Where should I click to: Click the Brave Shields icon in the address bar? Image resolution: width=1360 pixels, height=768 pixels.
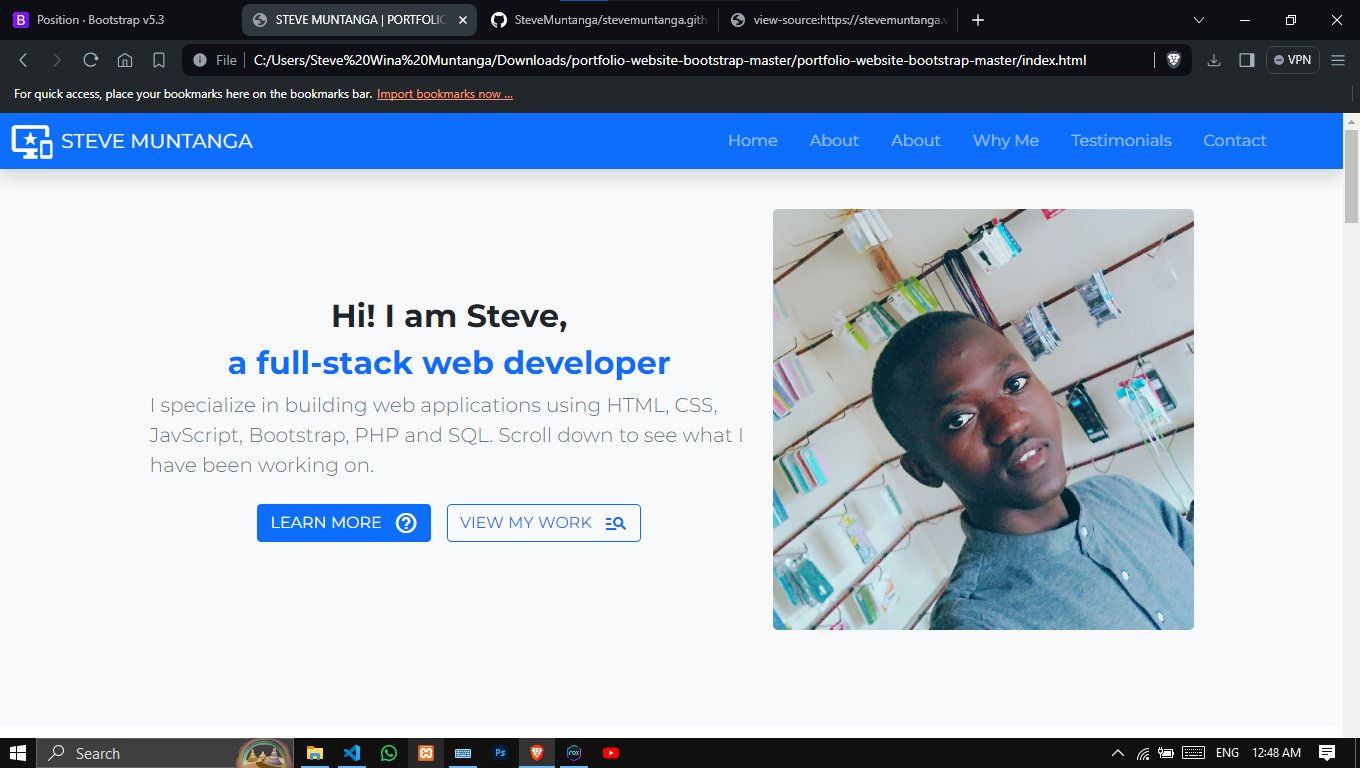pos(1173,60)
